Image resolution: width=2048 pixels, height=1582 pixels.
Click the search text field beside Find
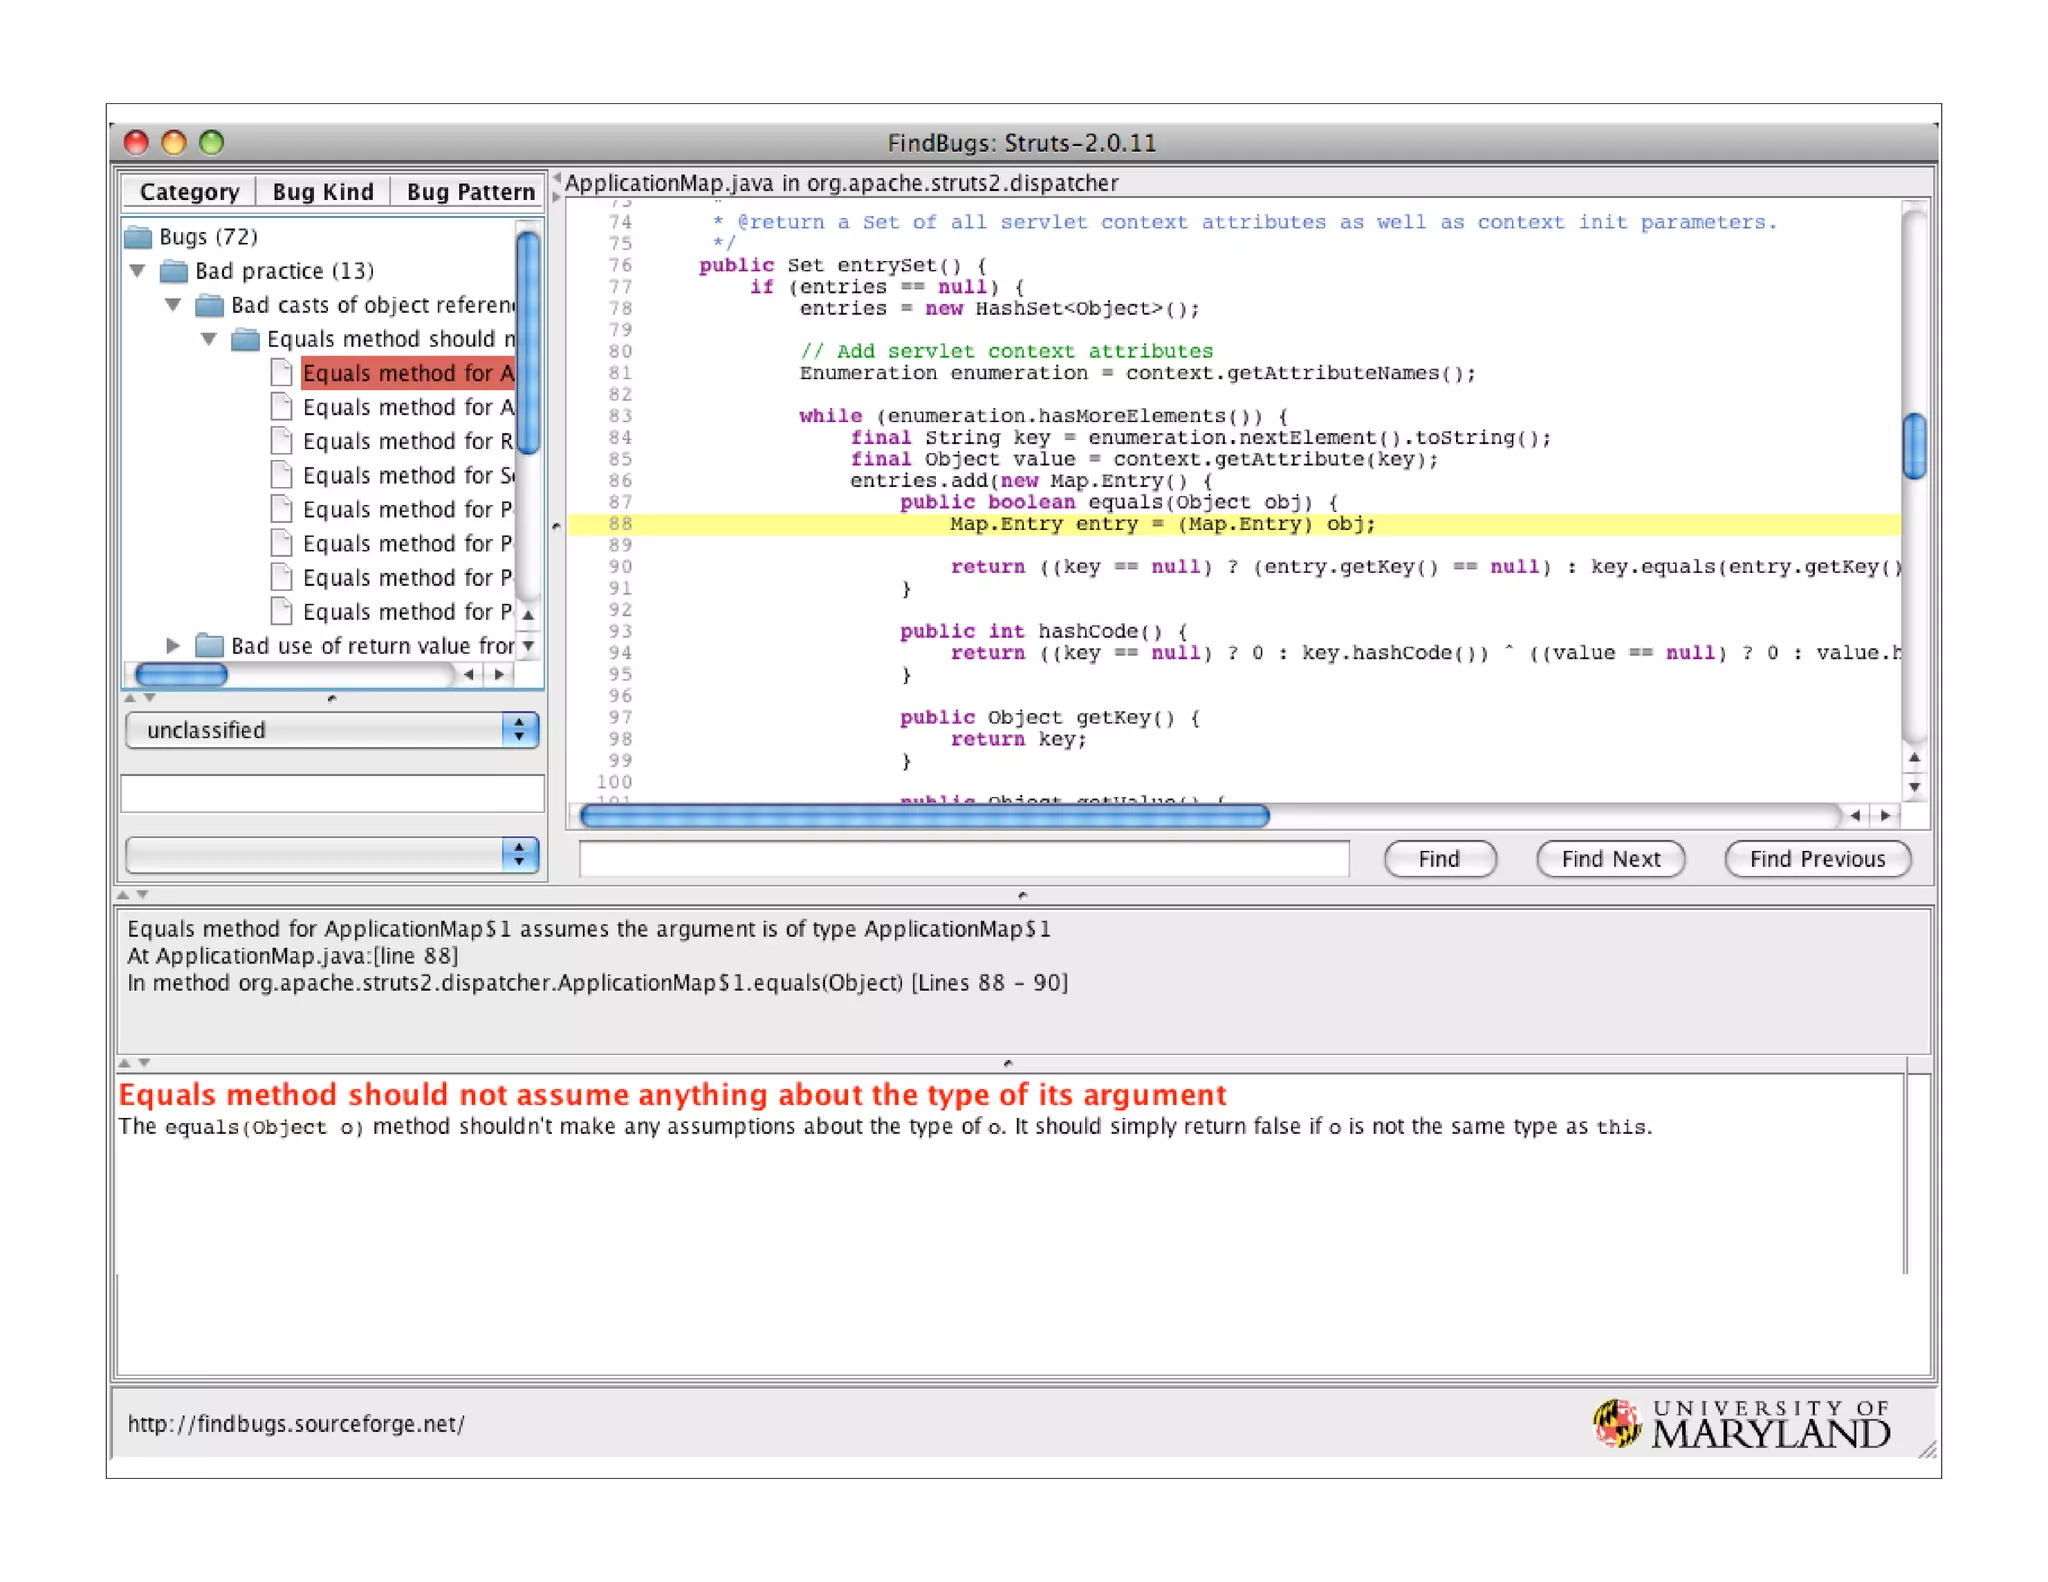[964, 859]
